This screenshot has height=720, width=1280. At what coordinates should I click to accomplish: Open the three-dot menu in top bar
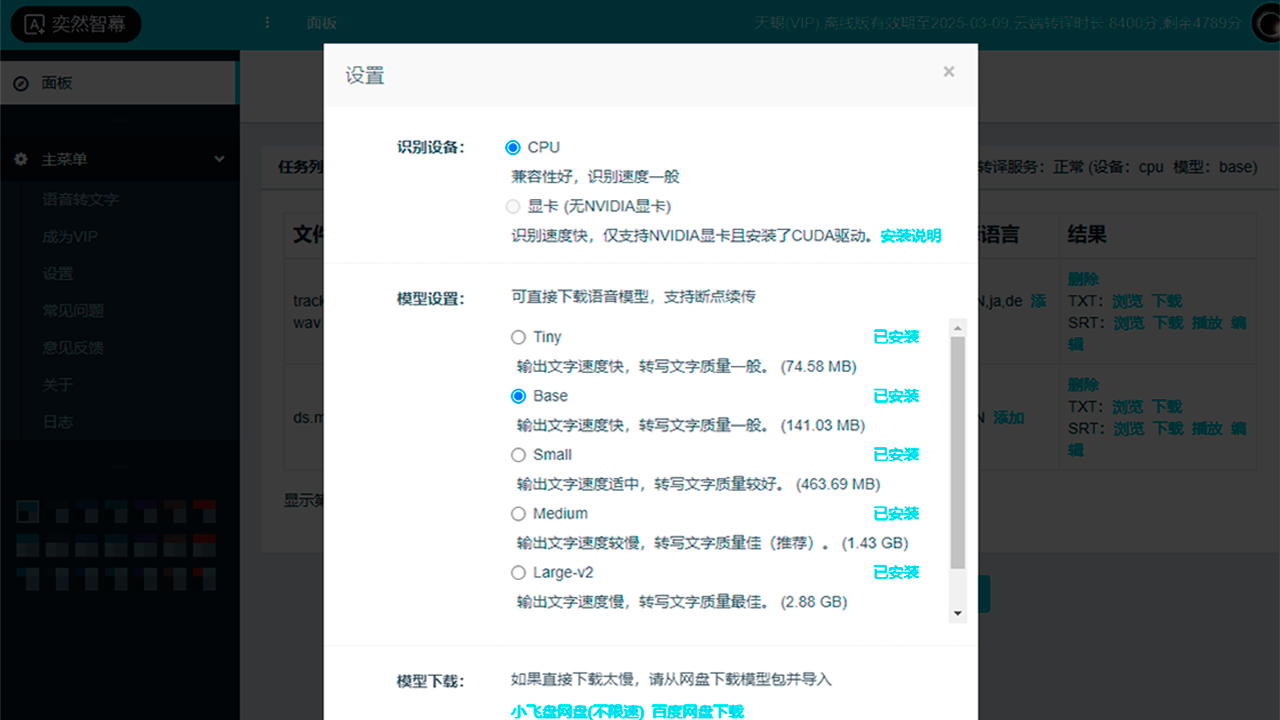267,23
